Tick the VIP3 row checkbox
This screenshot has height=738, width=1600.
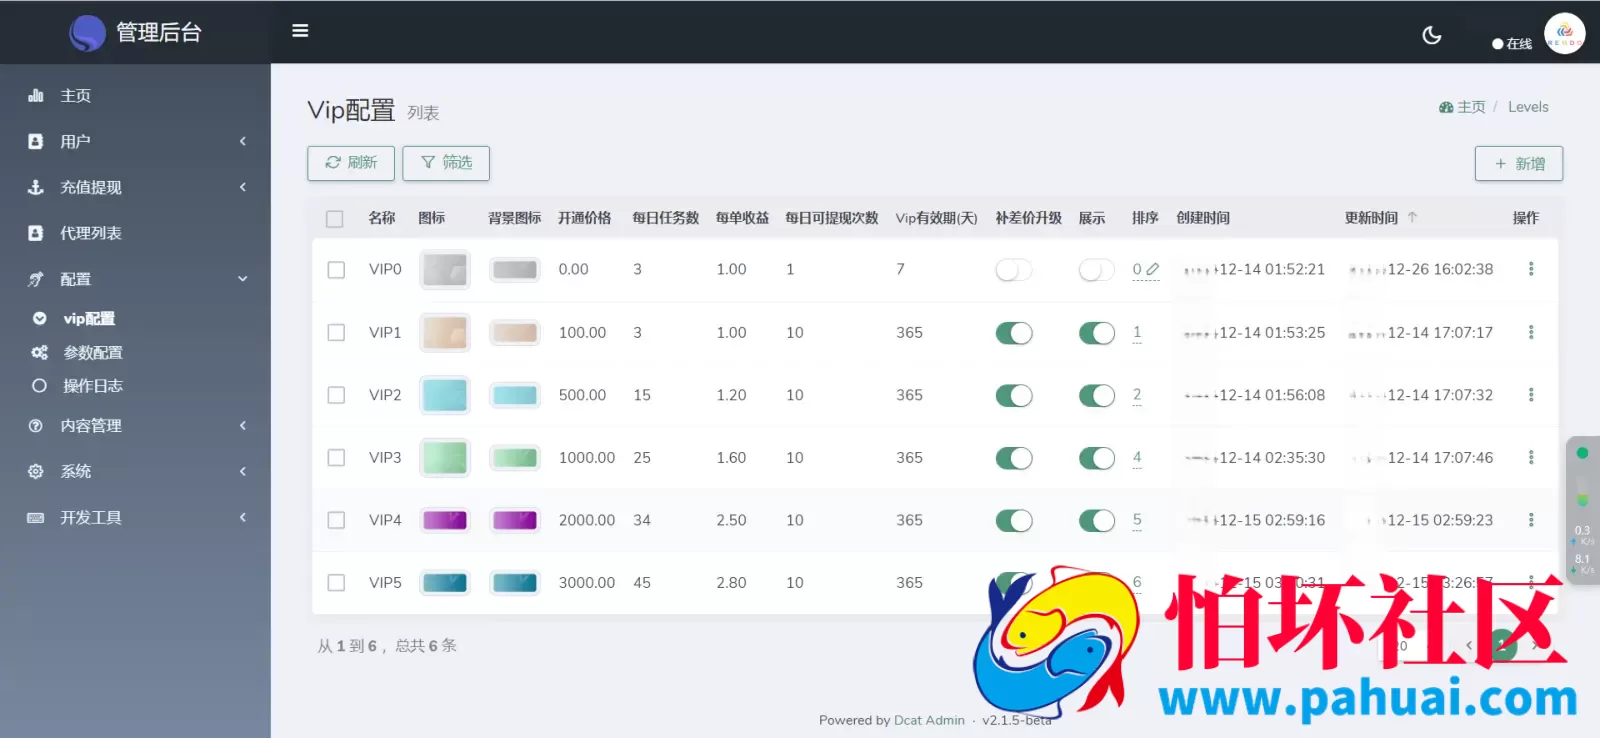pos(336,458)
